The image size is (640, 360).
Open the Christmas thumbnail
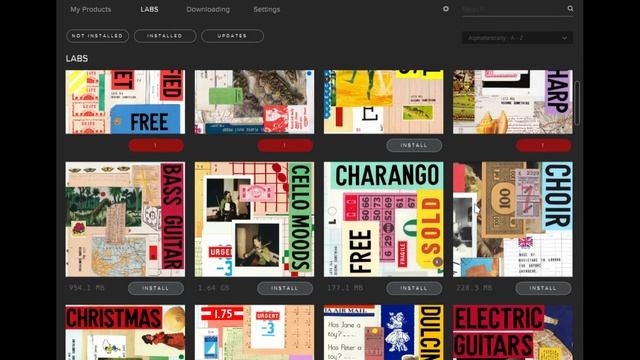click(x=125, y=332)
